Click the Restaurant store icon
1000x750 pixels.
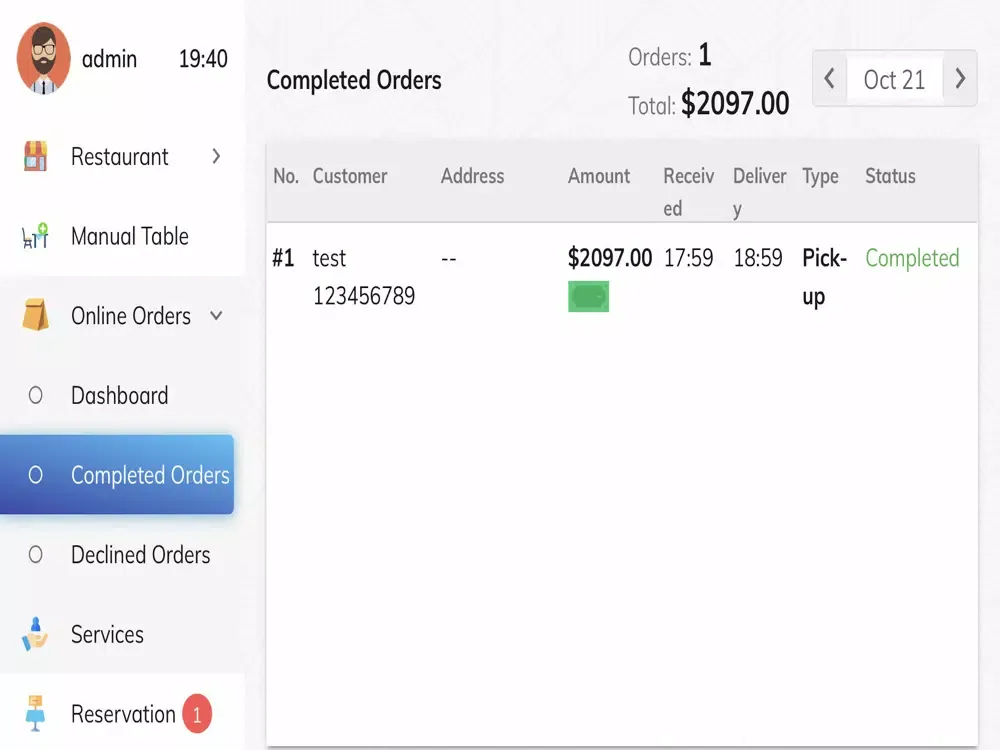[35, 156]
